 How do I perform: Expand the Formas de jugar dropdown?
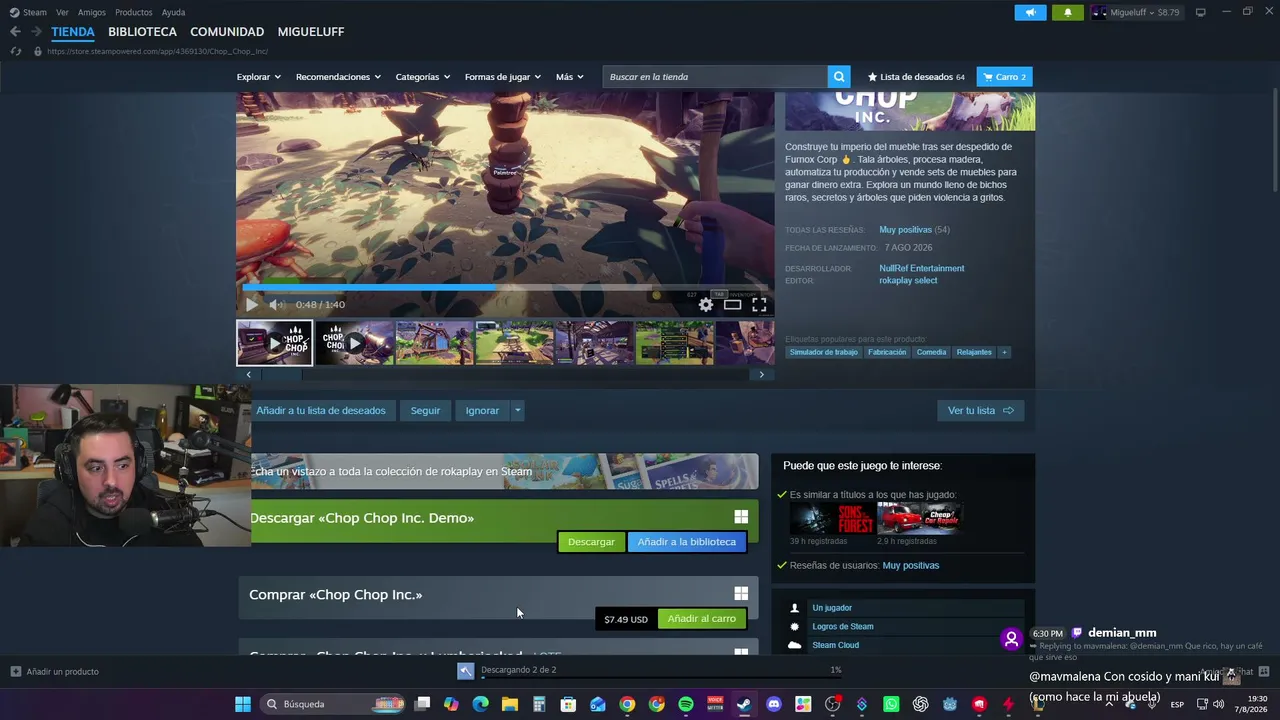coord(503,77)
